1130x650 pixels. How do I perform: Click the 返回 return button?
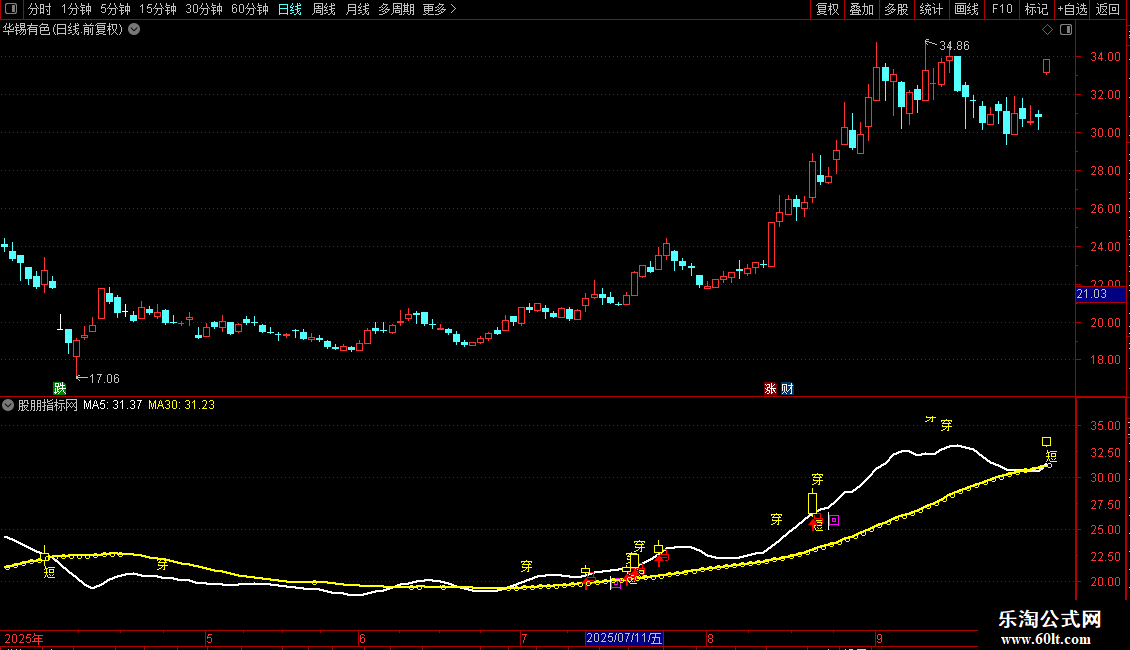(1108, 9)
